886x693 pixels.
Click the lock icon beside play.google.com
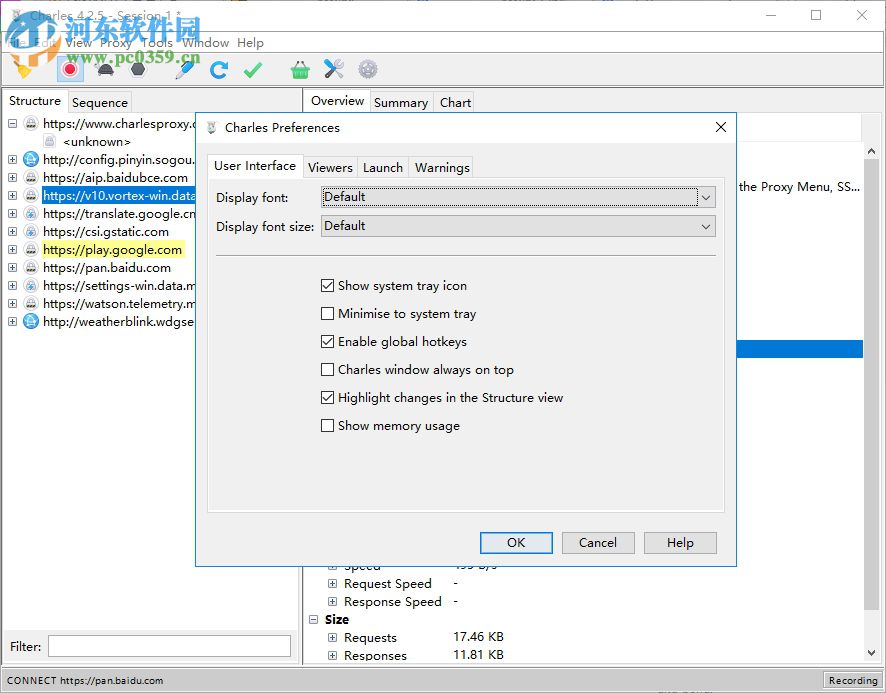pos(31,249)
